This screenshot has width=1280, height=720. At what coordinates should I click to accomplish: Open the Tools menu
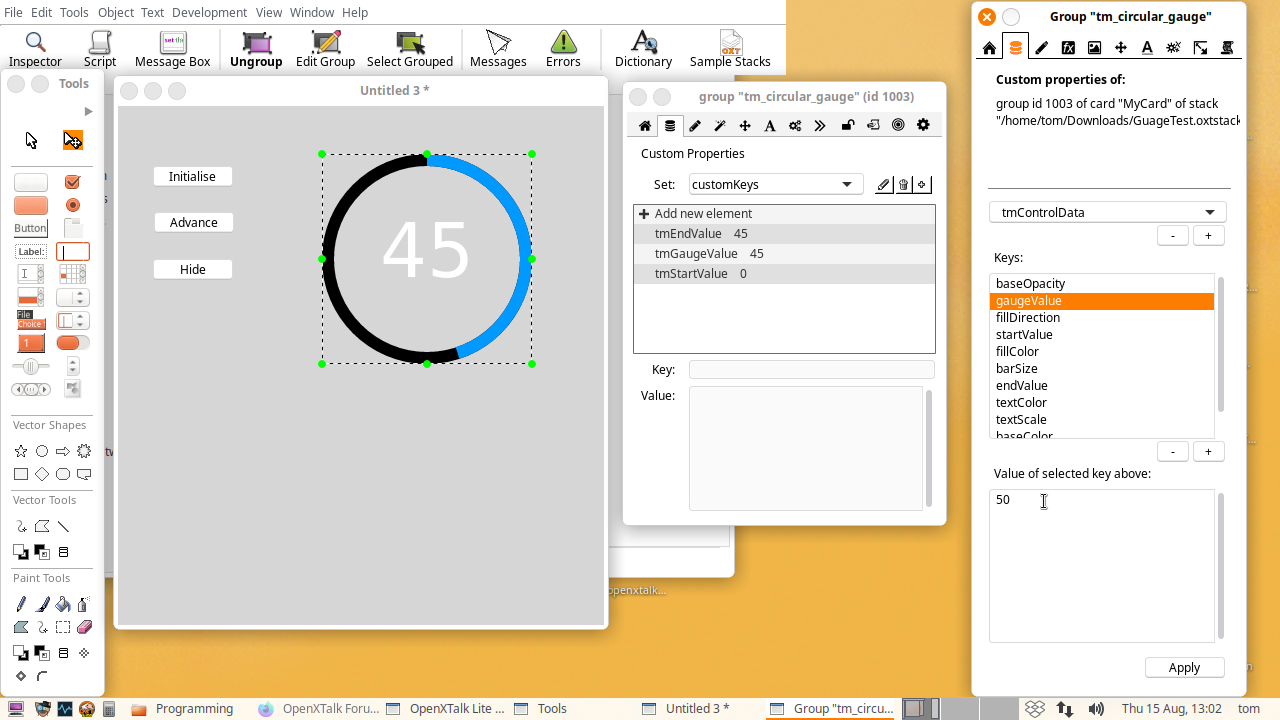tap(73, 12)
